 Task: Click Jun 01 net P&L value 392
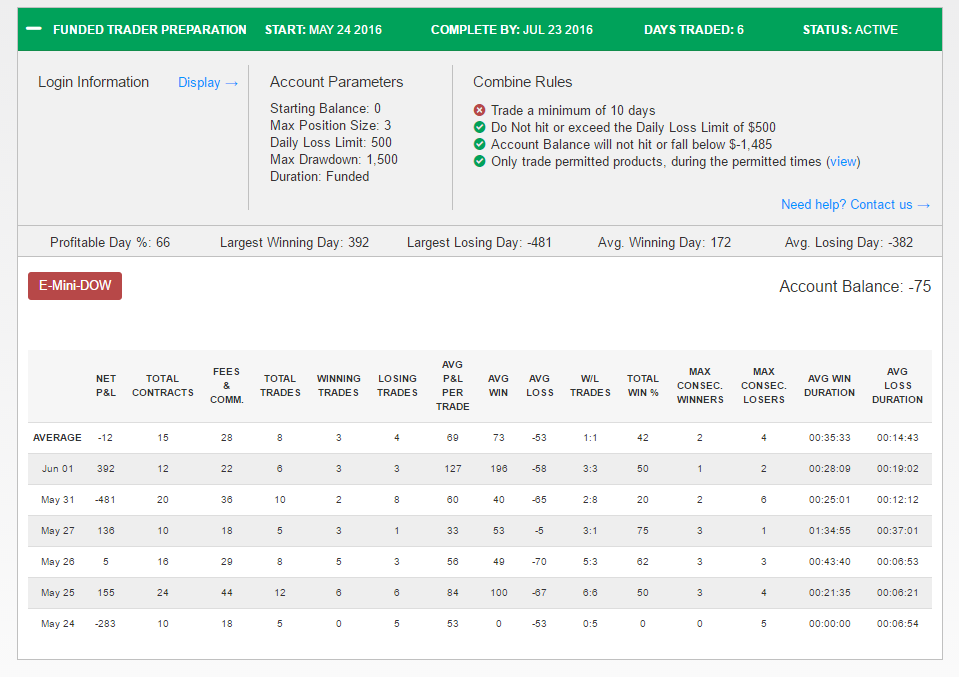click(x=106, y=468)
